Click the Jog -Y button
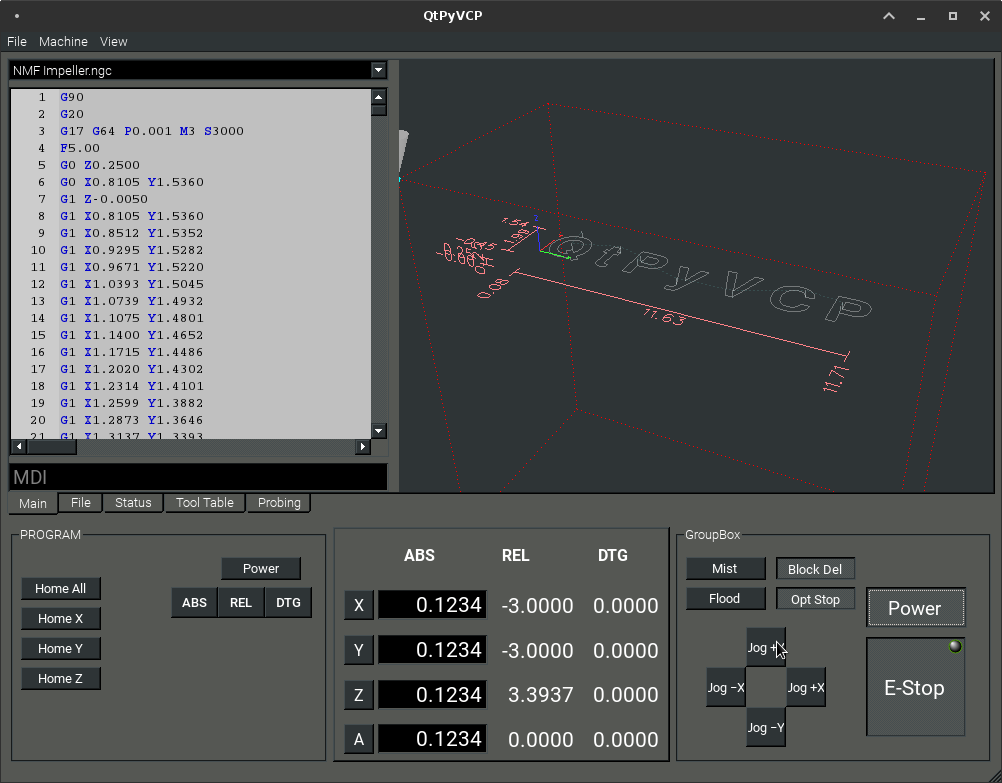Image resolution: width=1002 pixels, height=783 pixels. tap(766, 727)
